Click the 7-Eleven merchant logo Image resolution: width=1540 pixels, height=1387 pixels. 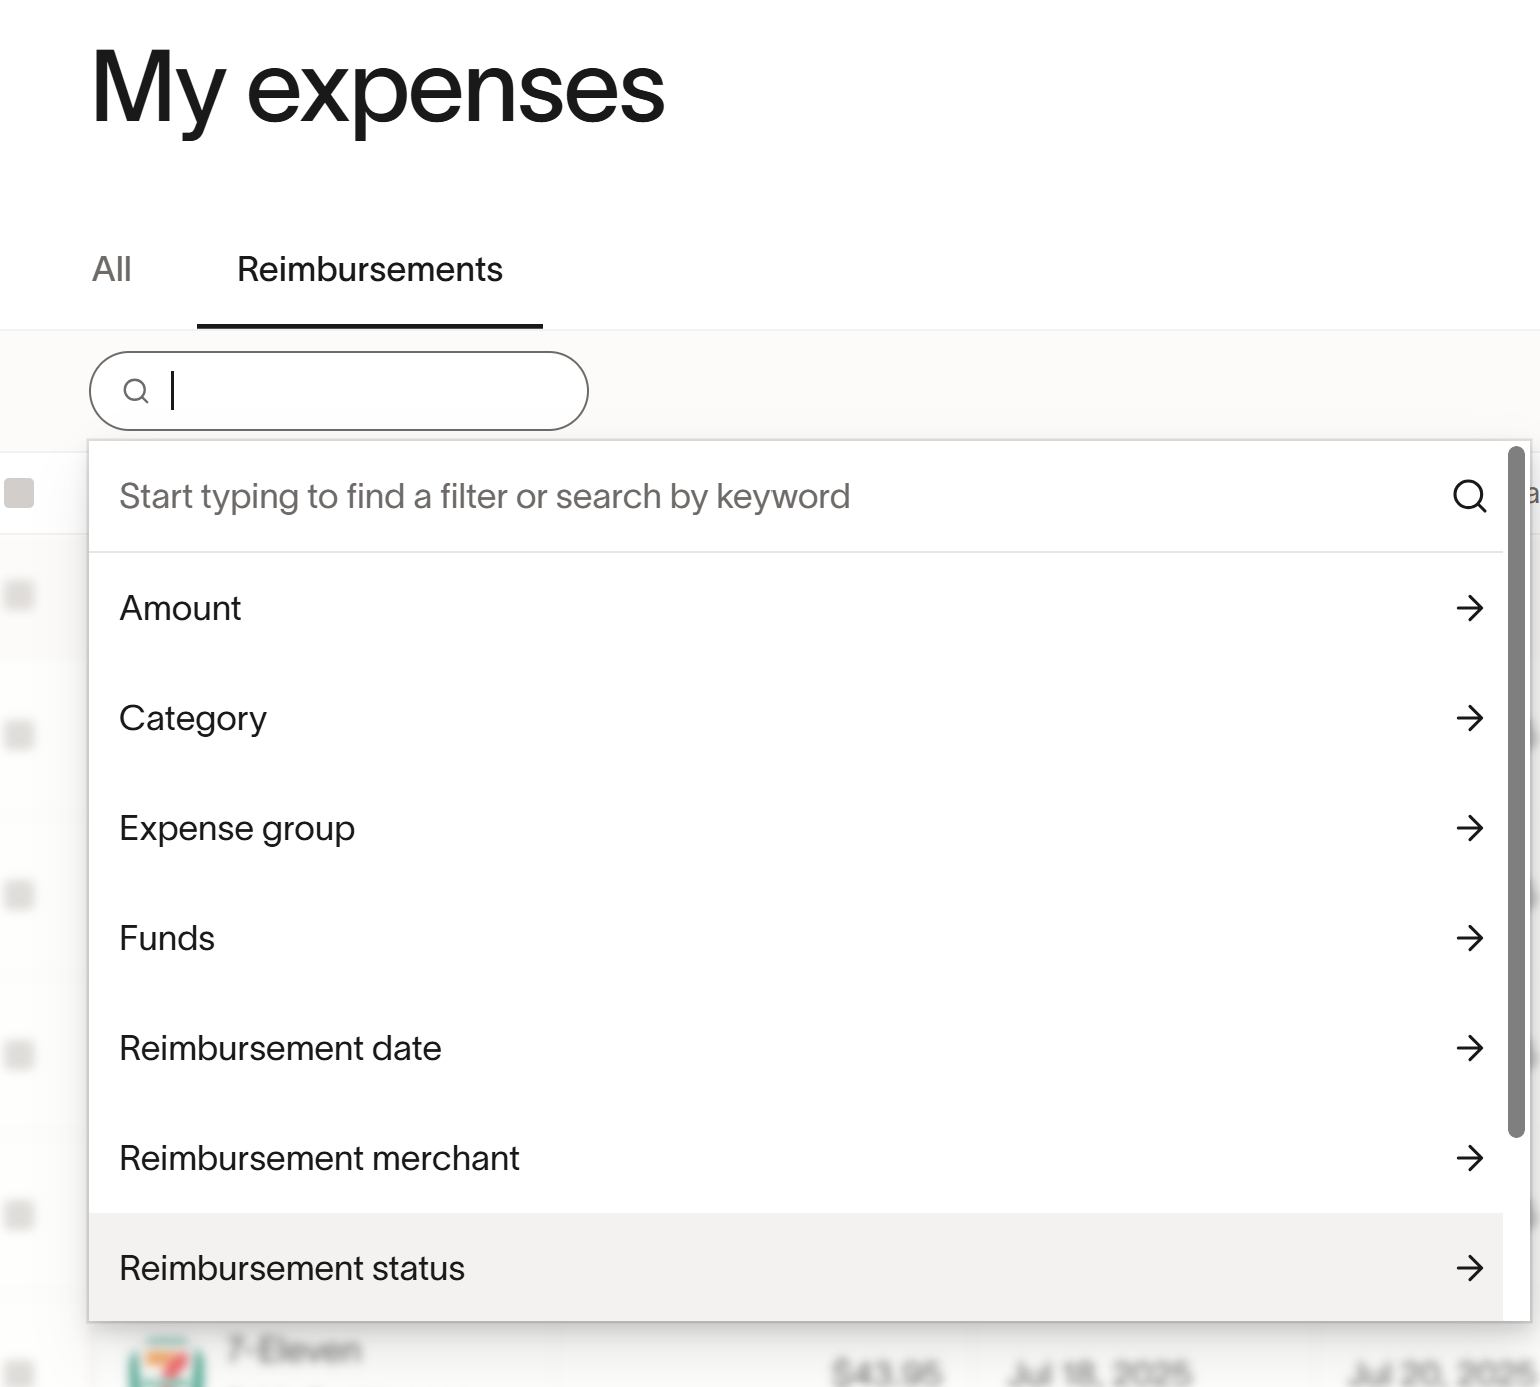pos(166,1363)
